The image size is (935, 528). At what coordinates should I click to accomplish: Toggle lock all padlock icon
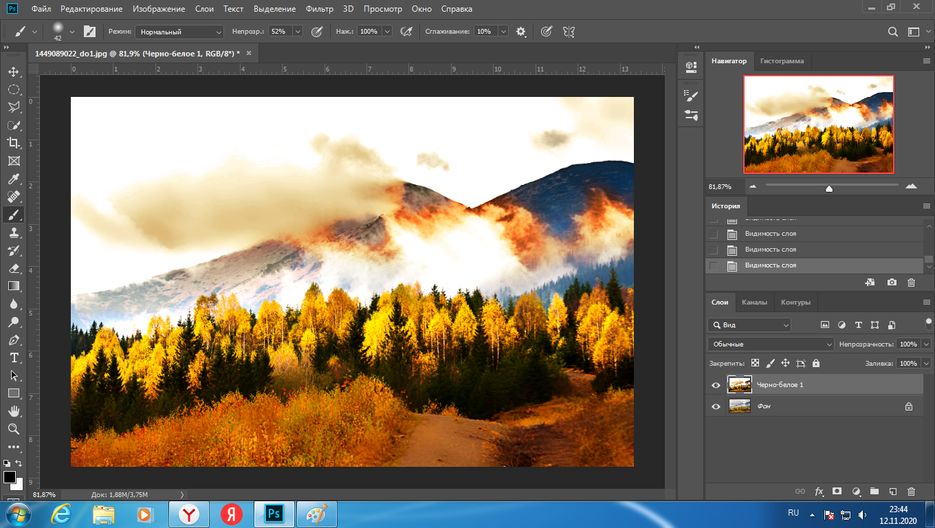click(816, 363)
